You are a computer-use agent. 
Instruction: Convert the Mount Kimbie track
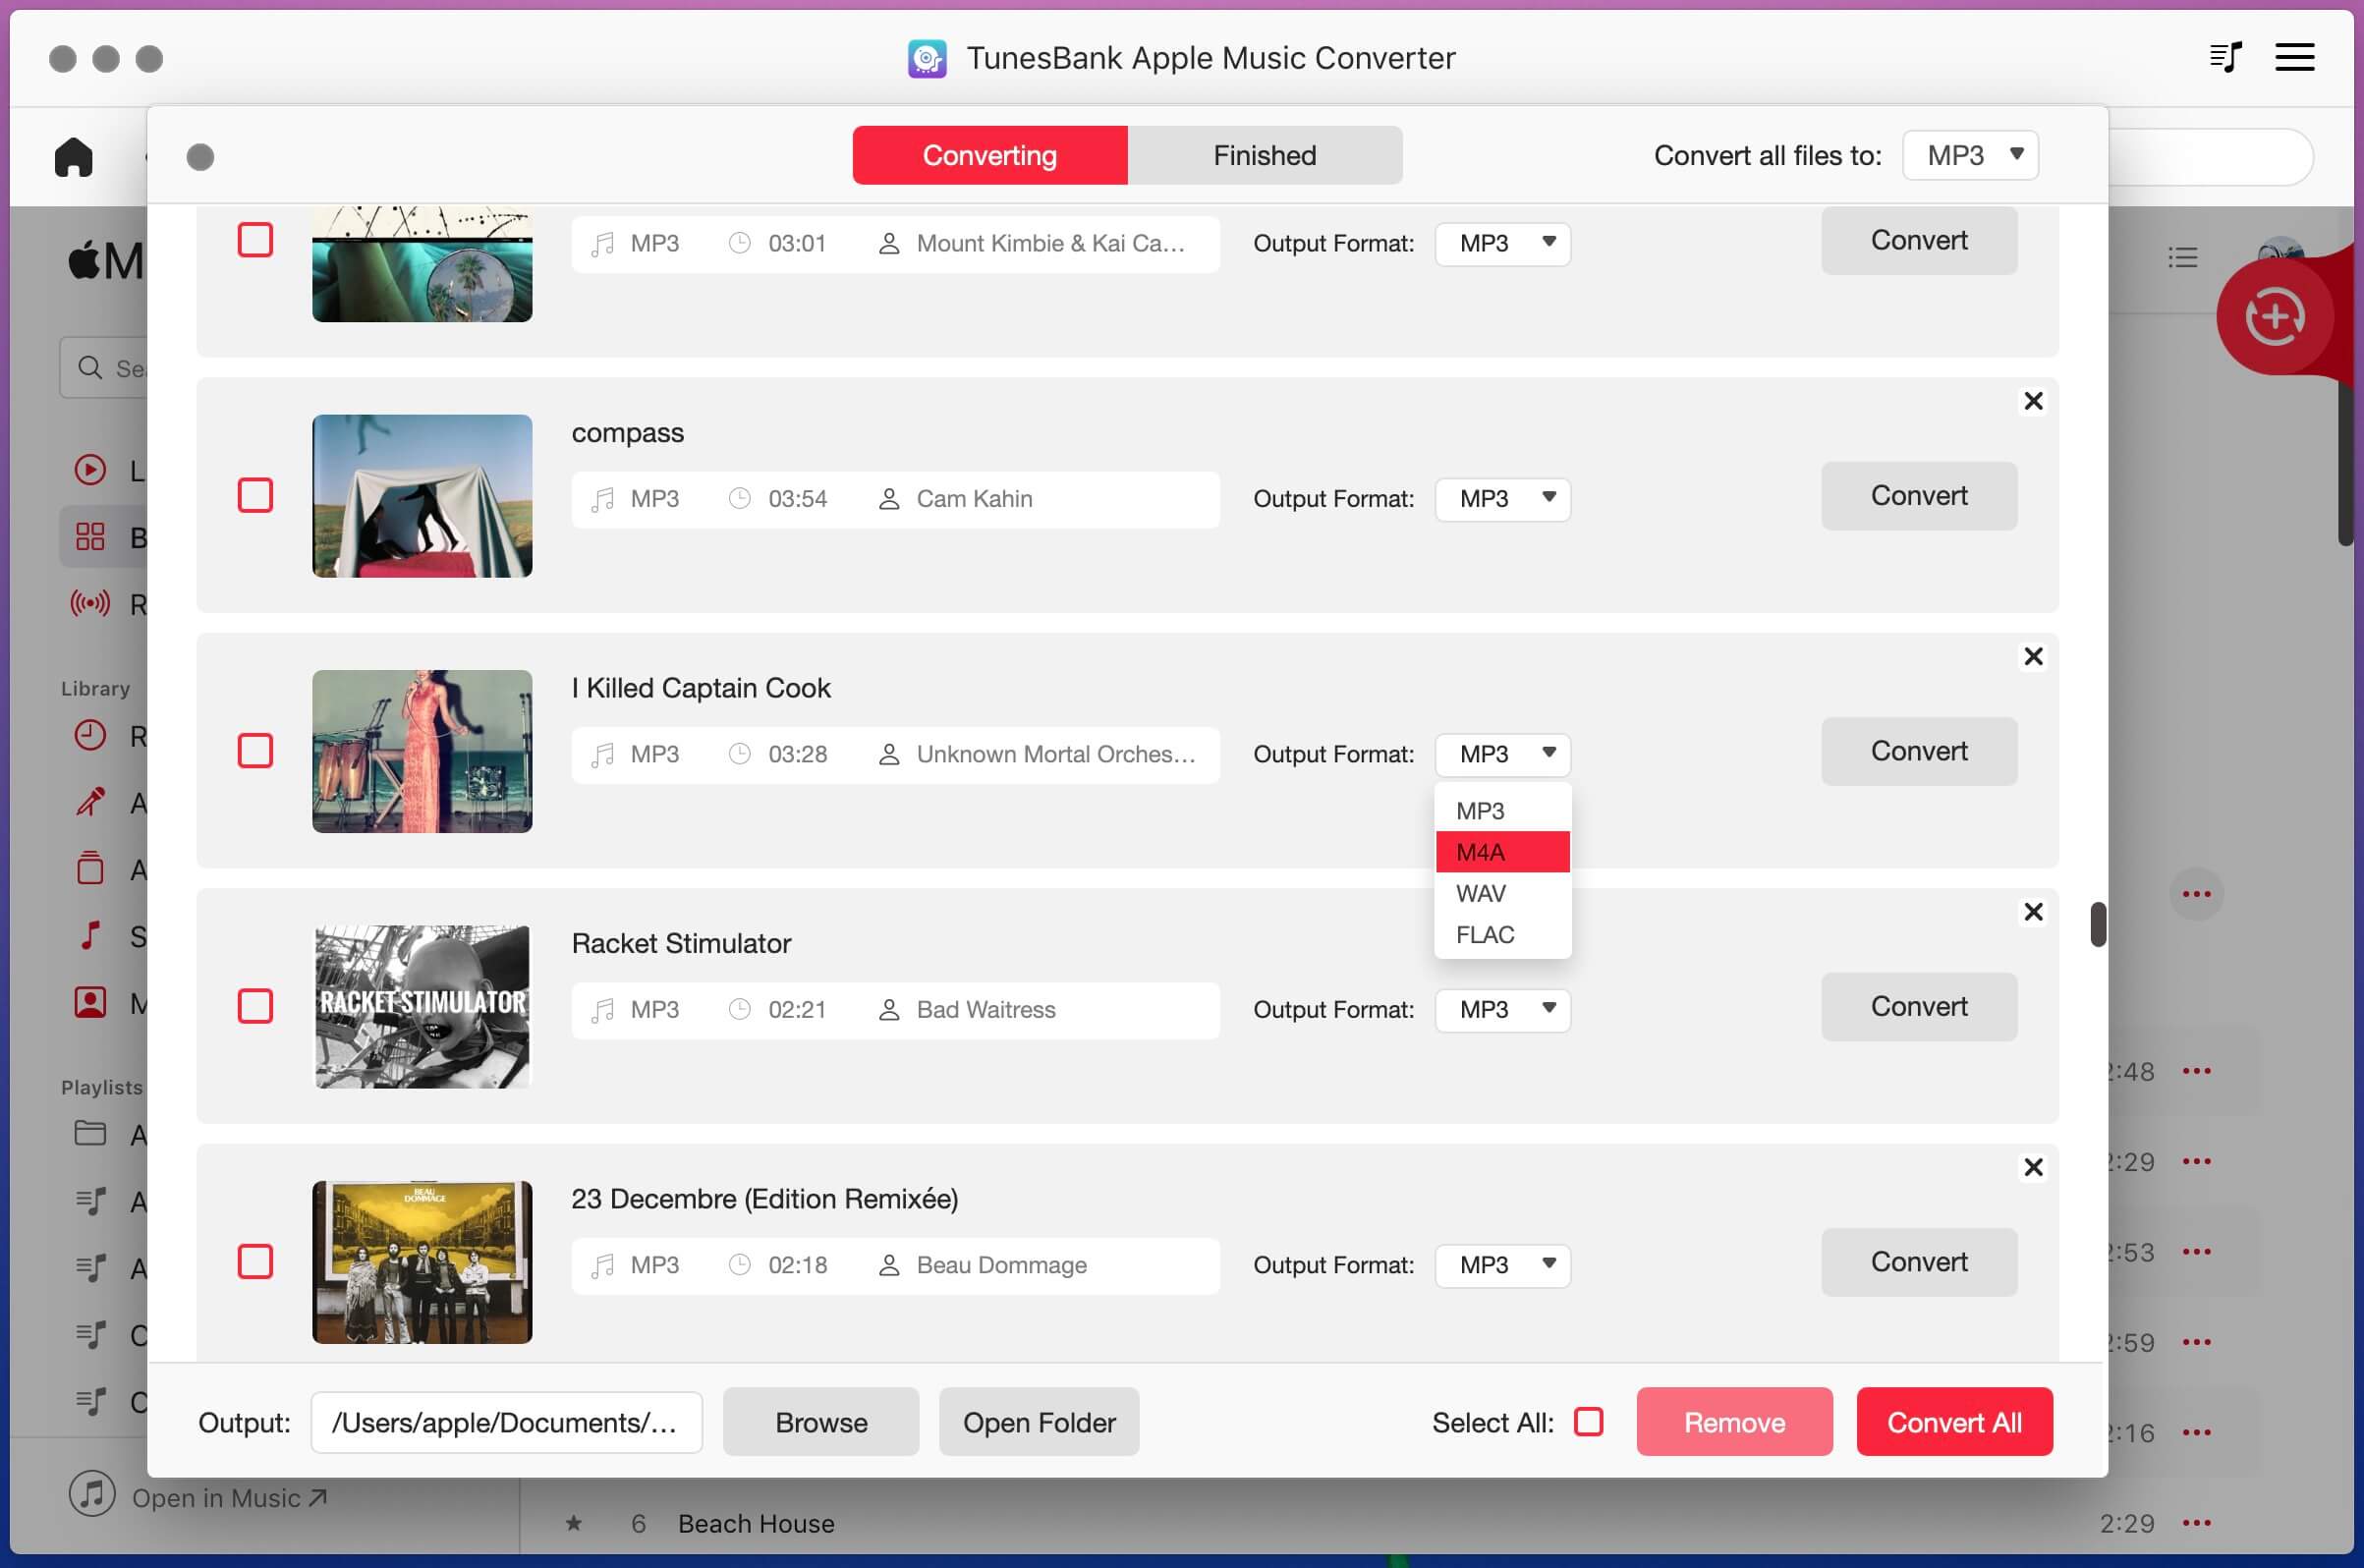1919,240
